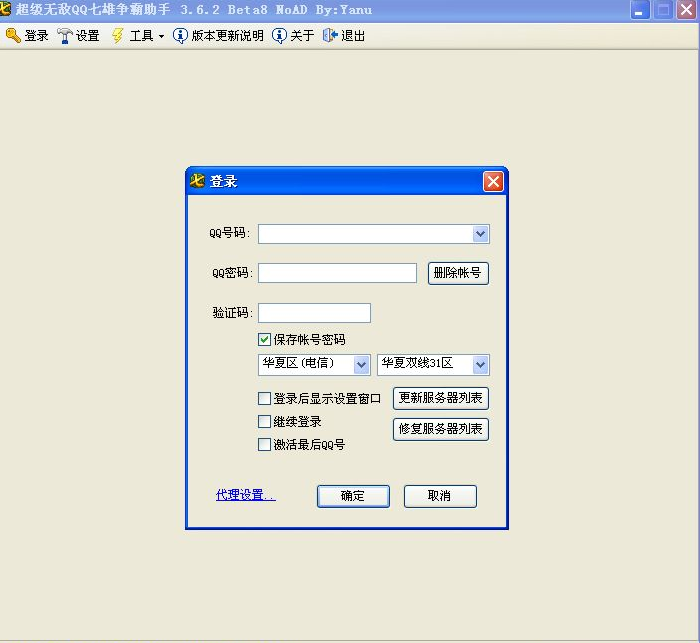Confirm login with 确定 button
The width and height of the screenshot is (700, 643).
(x=353, y=496)
